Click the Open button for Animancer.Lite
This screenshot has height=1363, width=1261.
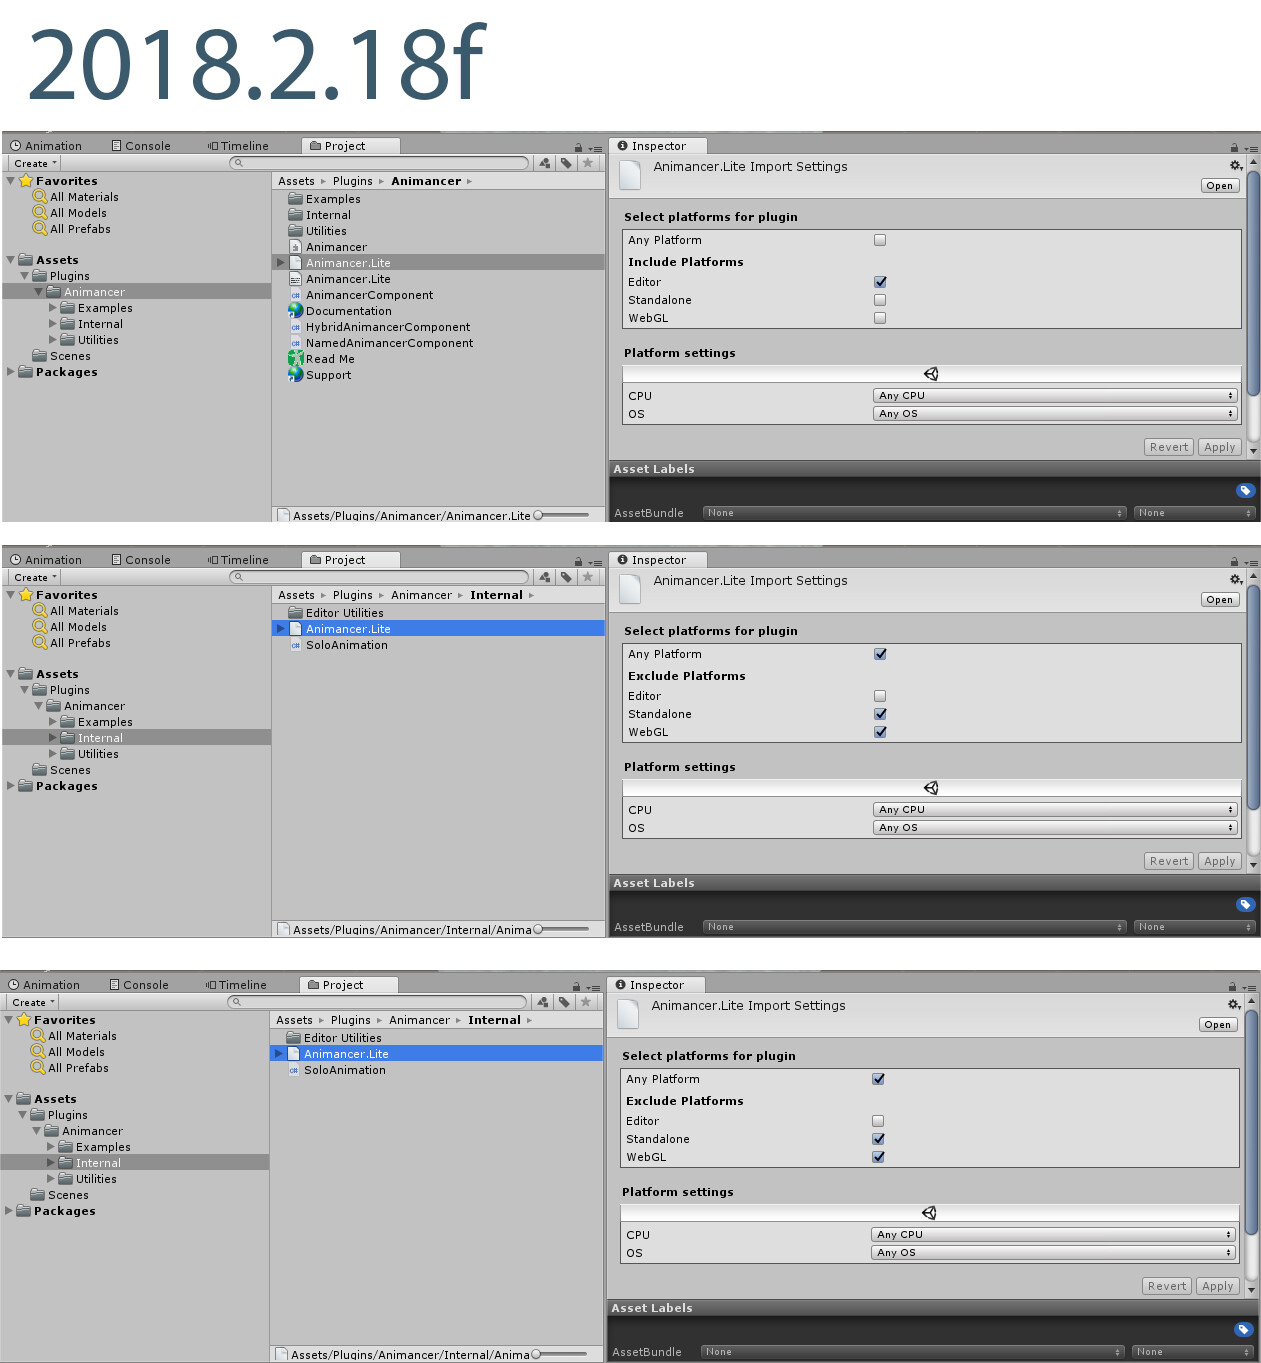(1220, 185)
